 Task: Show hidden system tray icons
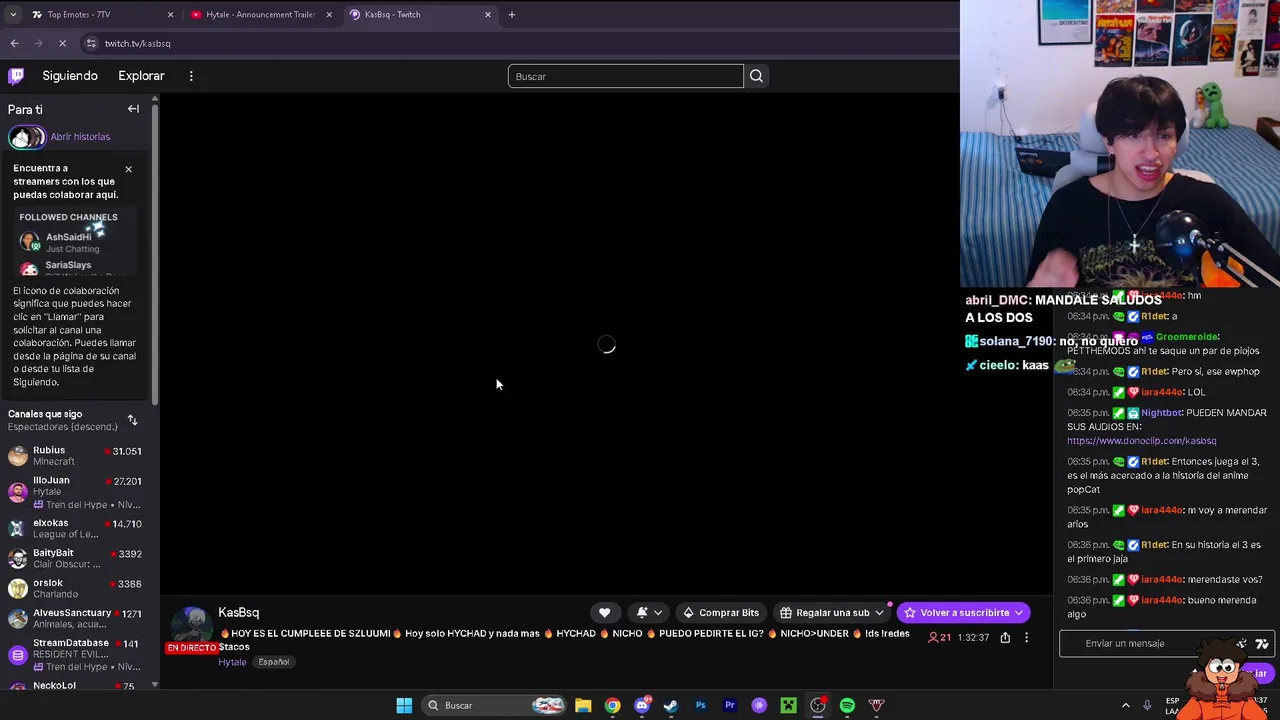click(x=1125, y=705)
